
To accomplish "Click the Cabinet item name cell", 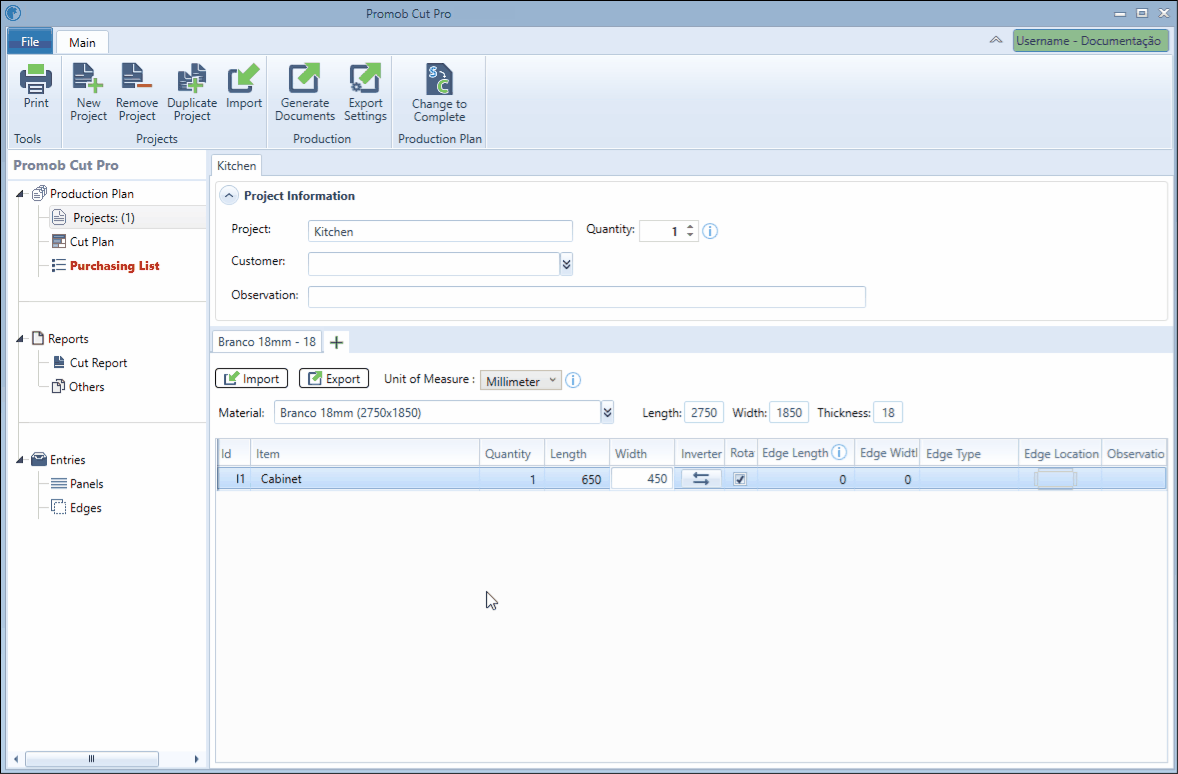I will (365, 479).
